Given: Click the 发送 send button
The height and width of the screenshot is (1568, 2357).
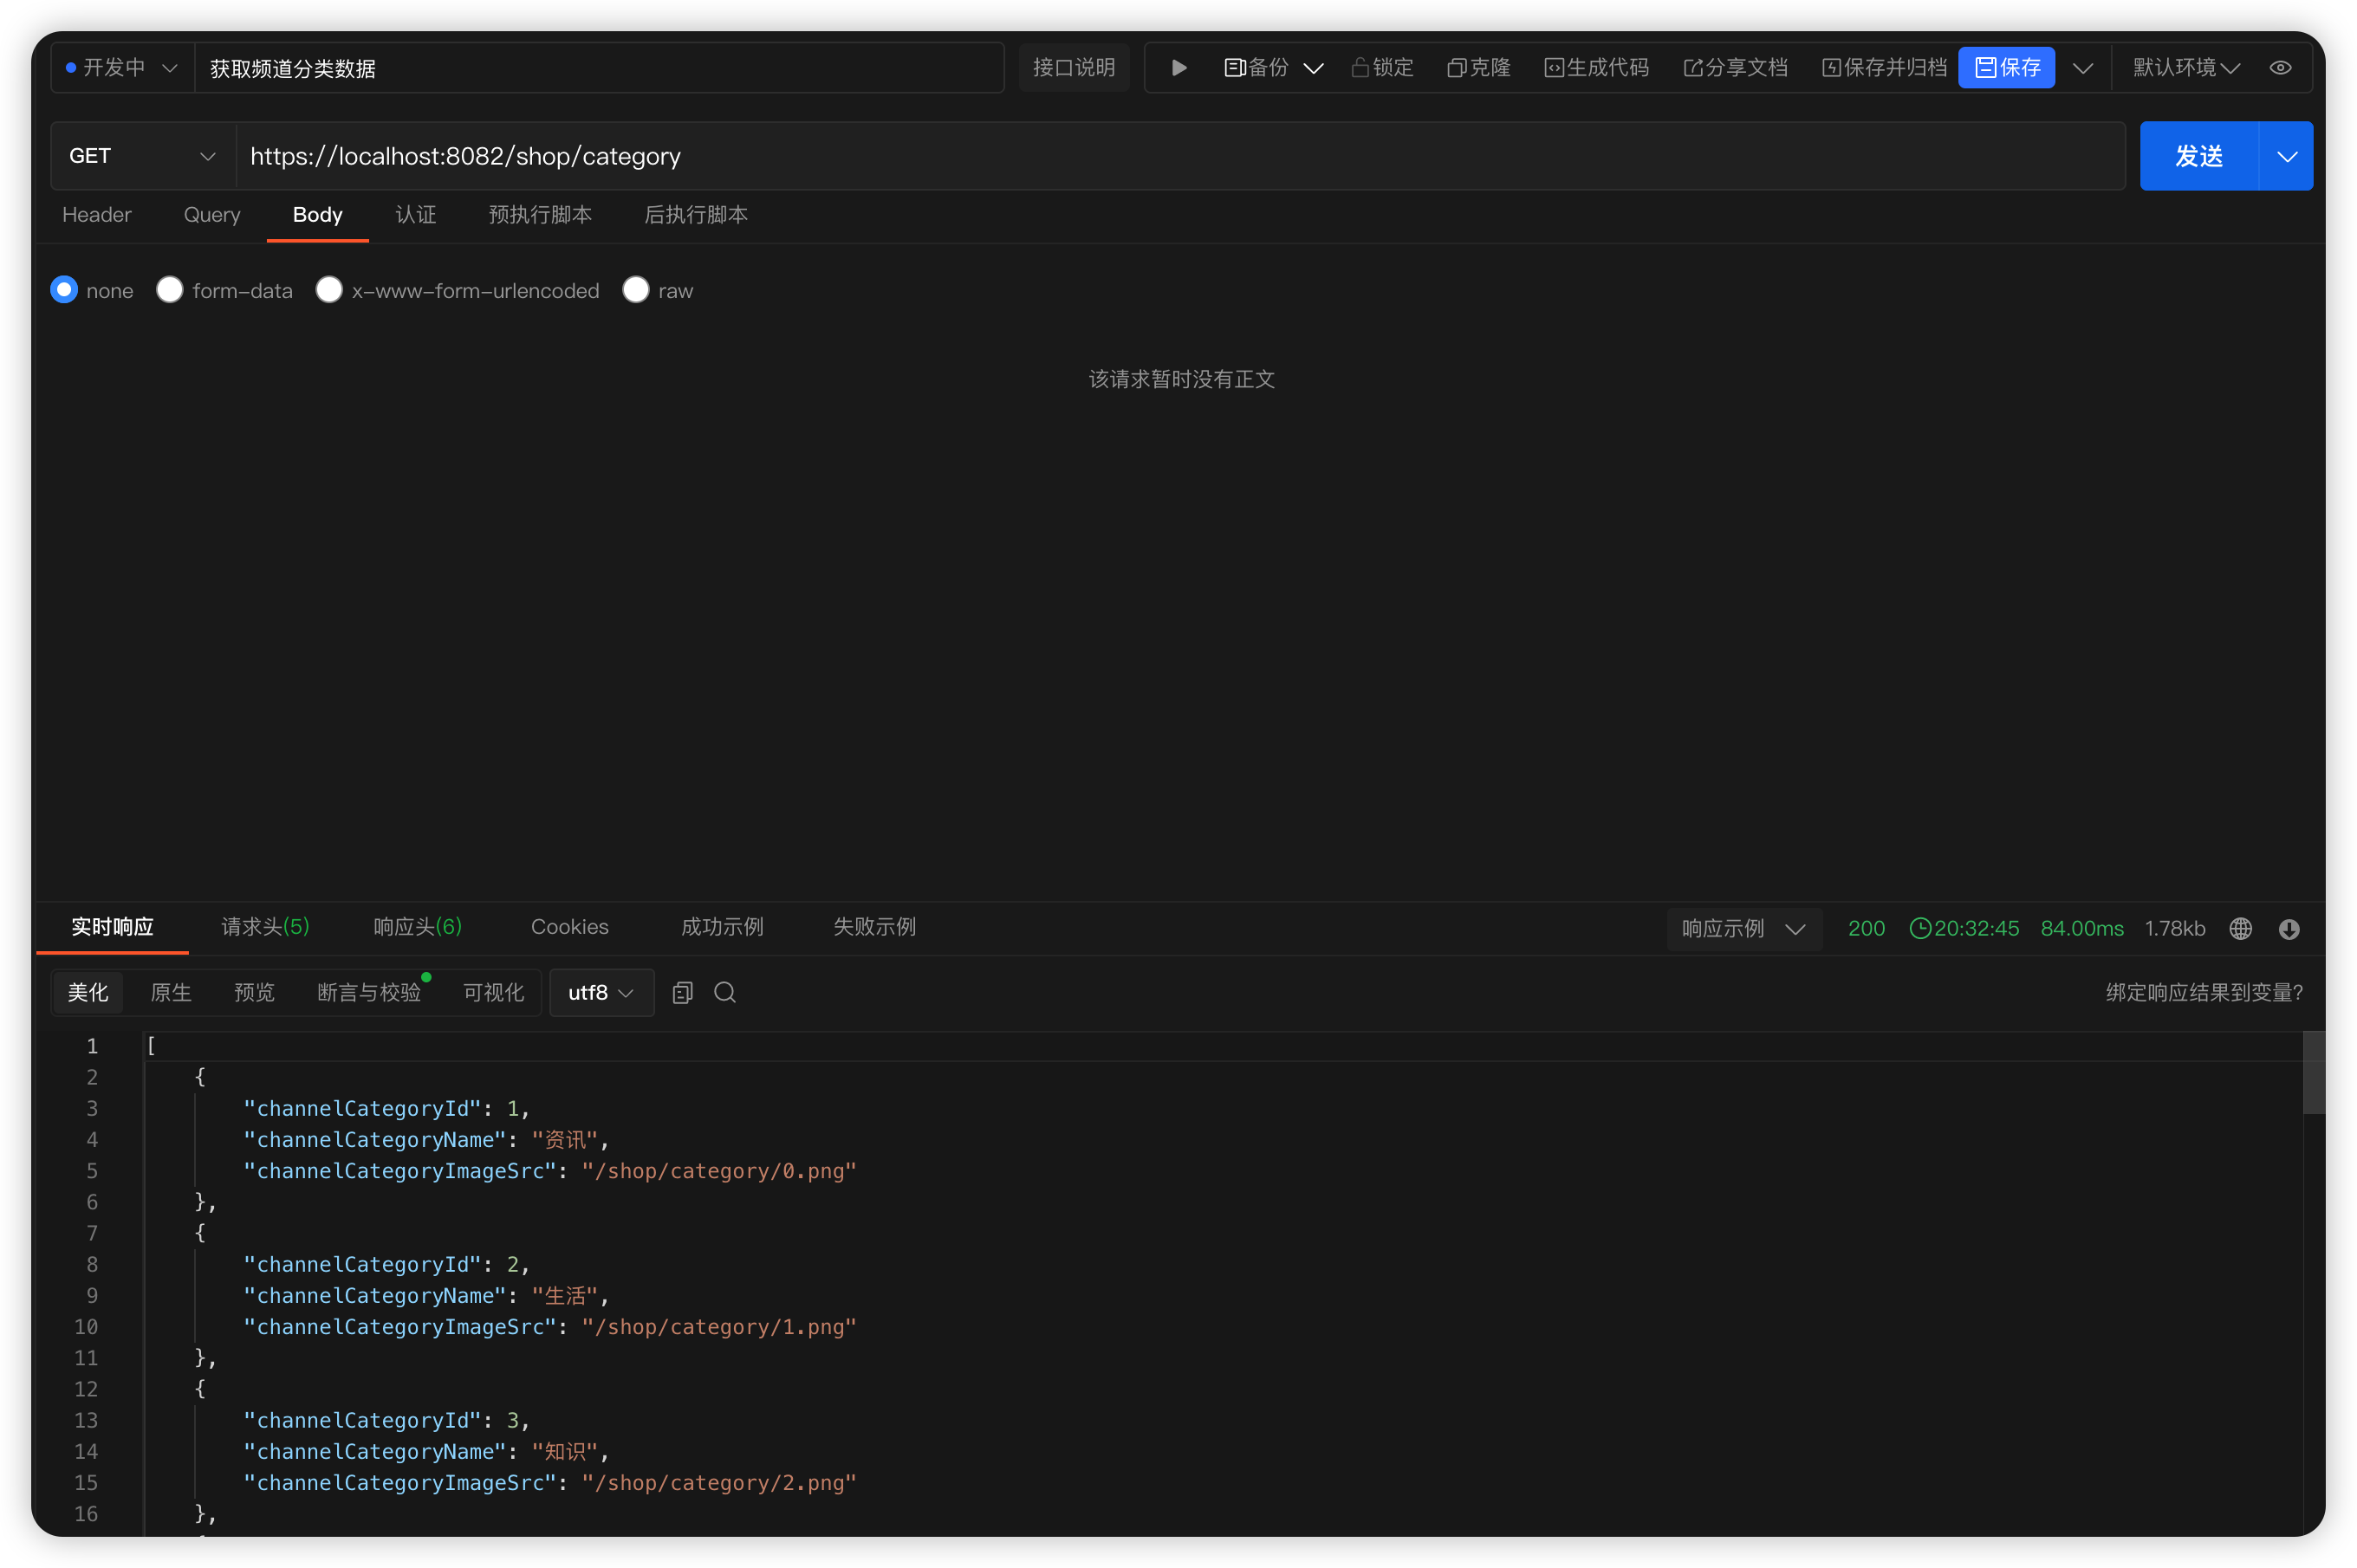Looking at the screenshot, I should [2199, 156].
